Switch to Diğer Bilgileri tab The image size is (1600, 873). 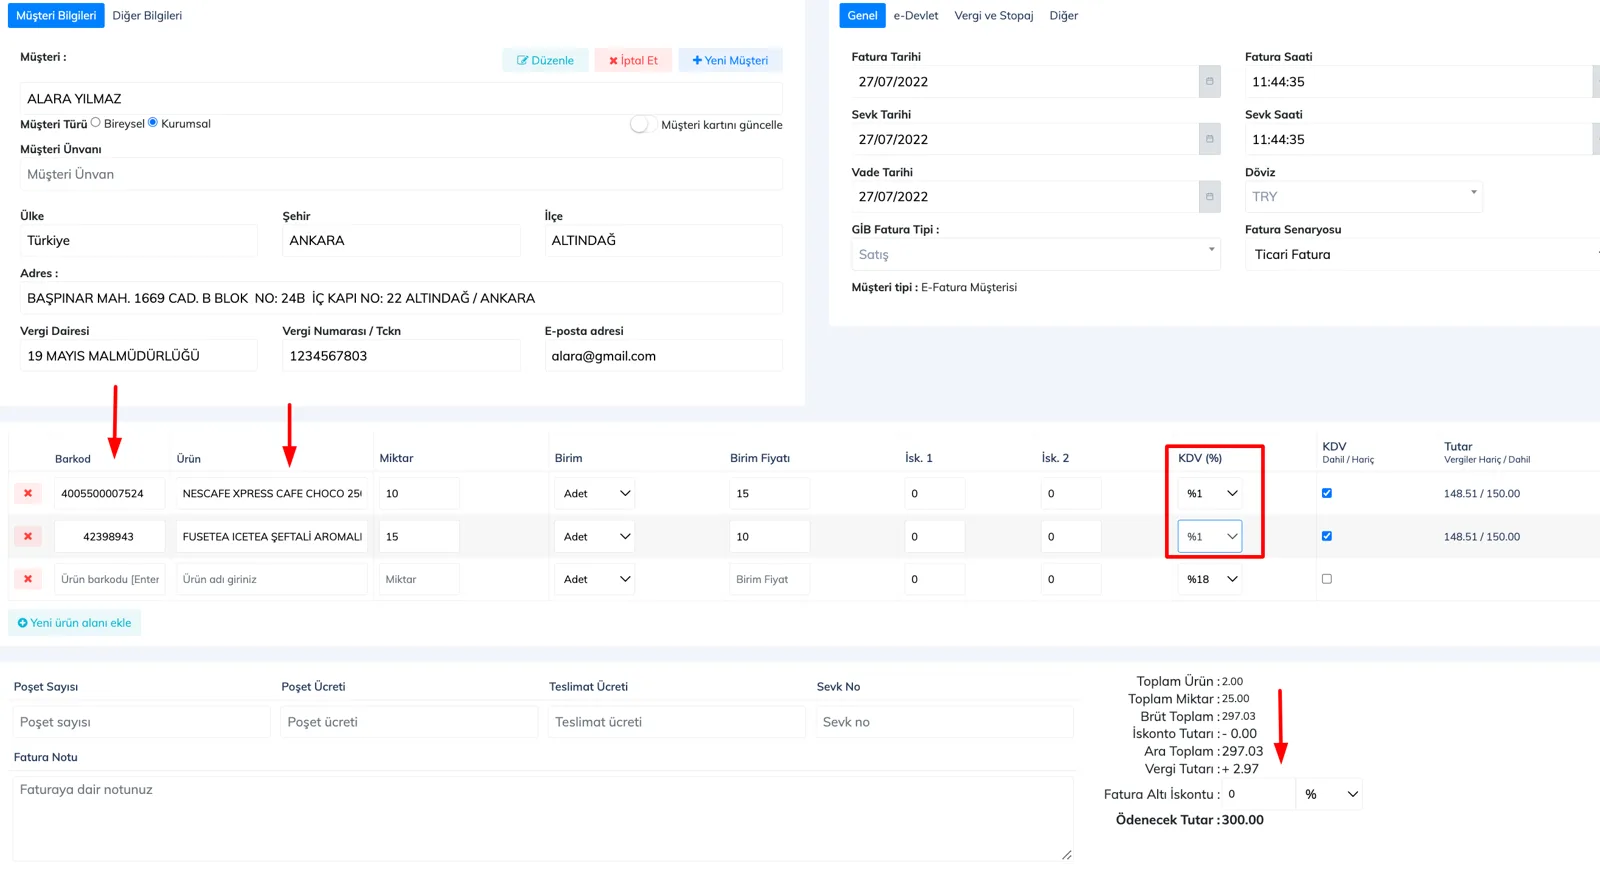147,15
